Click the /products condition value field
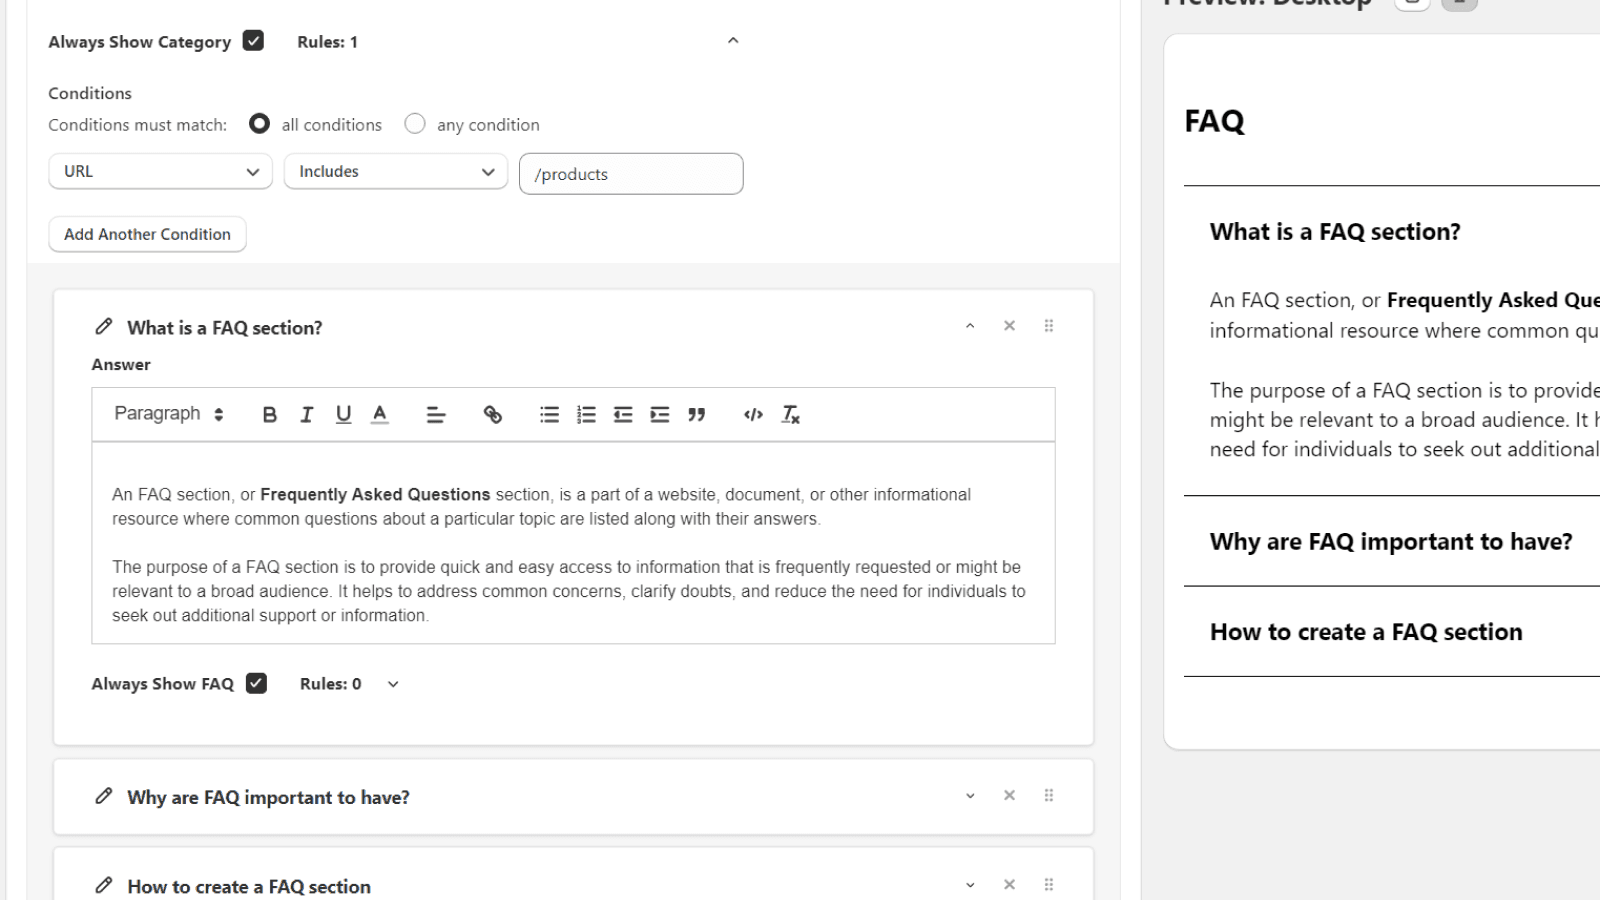1600x900 pixels. click(x=631, y=174)
